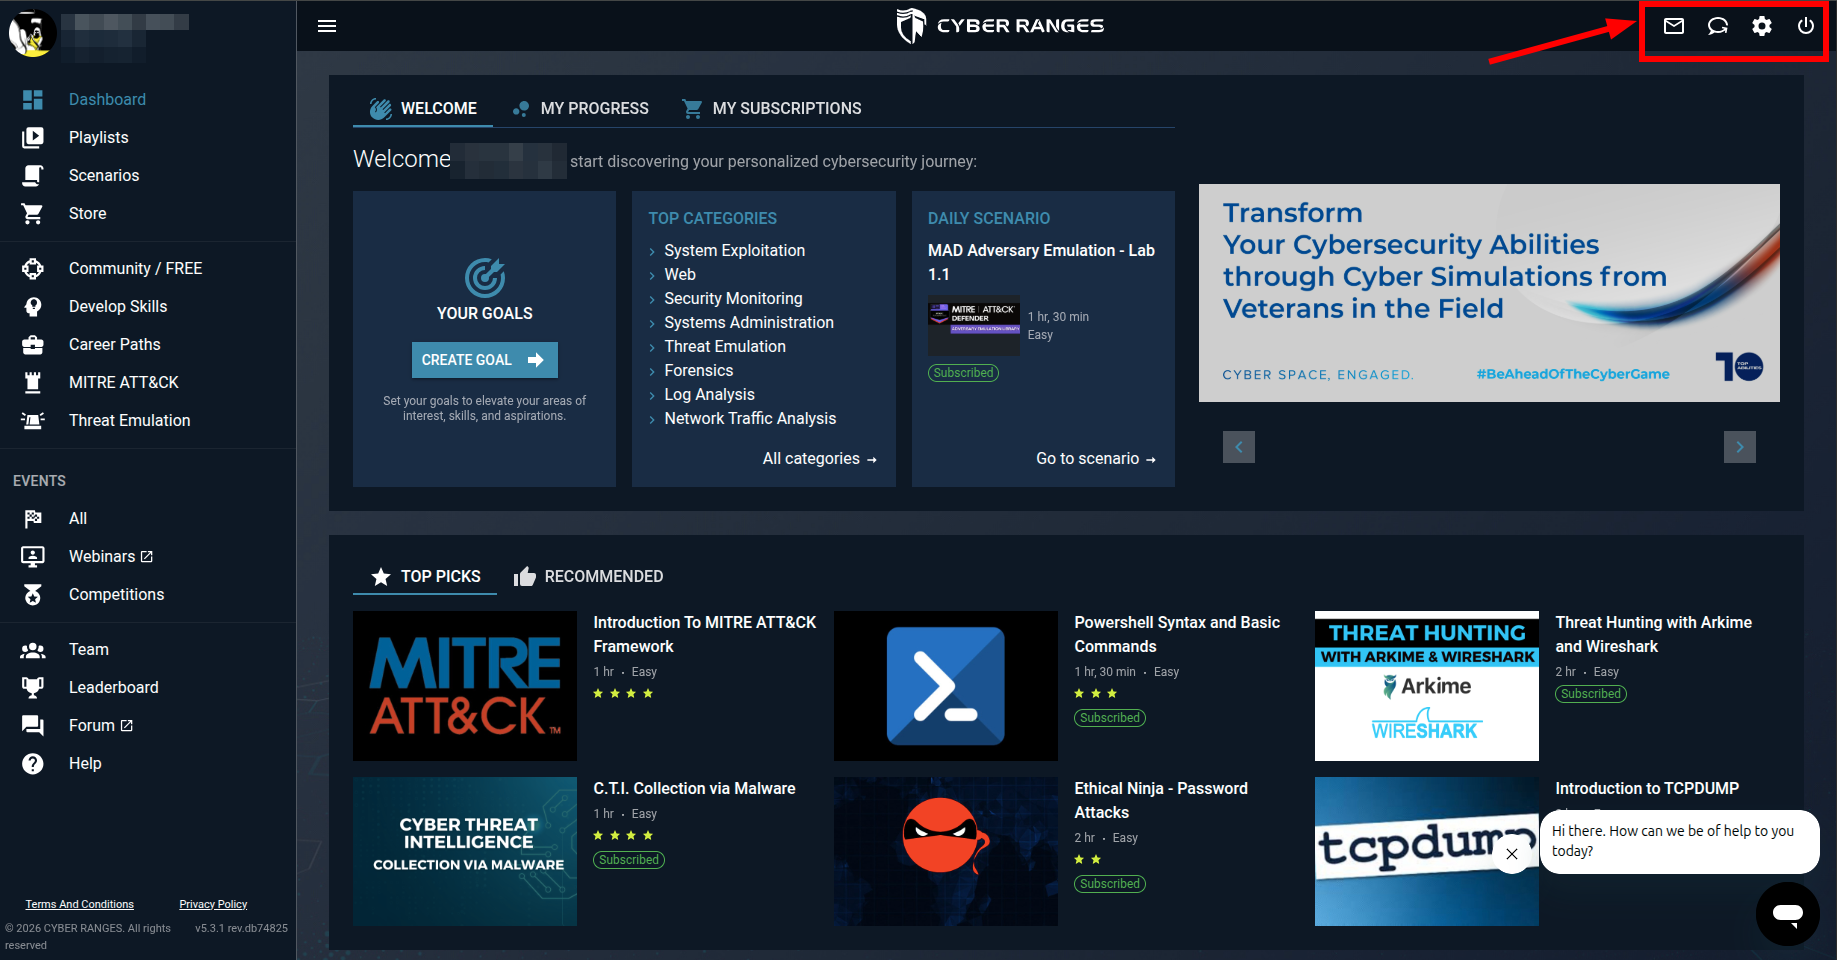Open Scenarios from the sidebar

[104, 176]
